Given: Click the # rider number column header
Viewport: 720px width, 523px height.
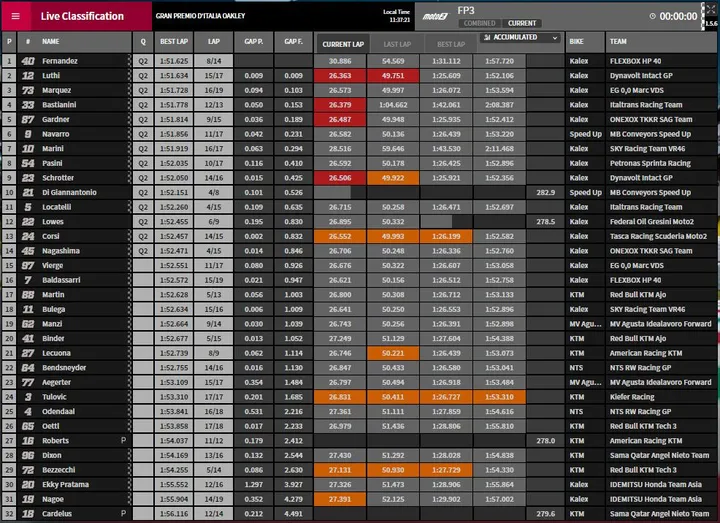Looking at the screenshot, I should click(x=28, y=41).
